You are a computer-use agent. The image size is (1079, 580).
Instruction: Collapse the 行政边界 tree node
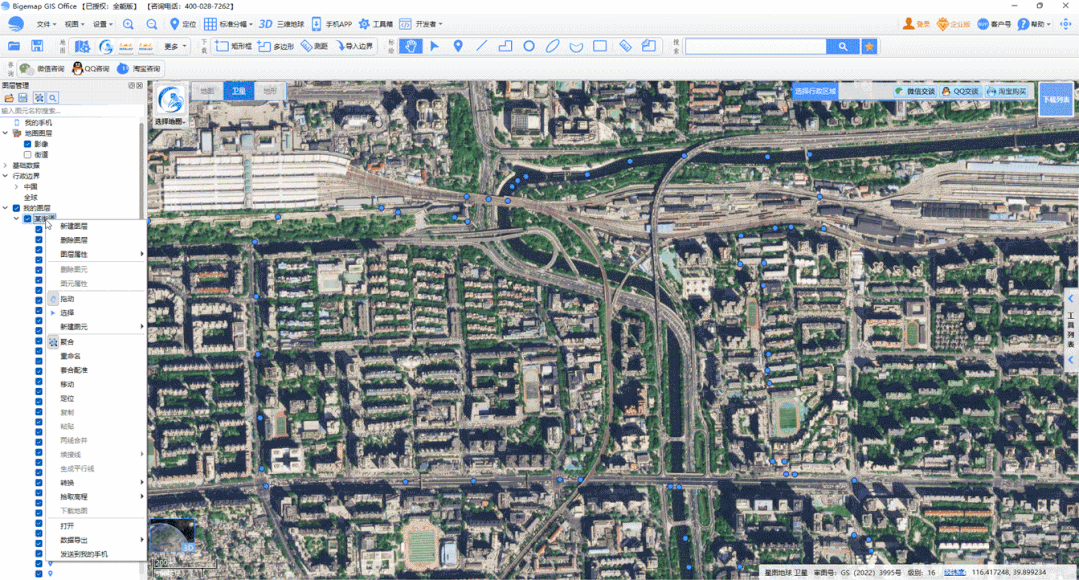(6, 176)
